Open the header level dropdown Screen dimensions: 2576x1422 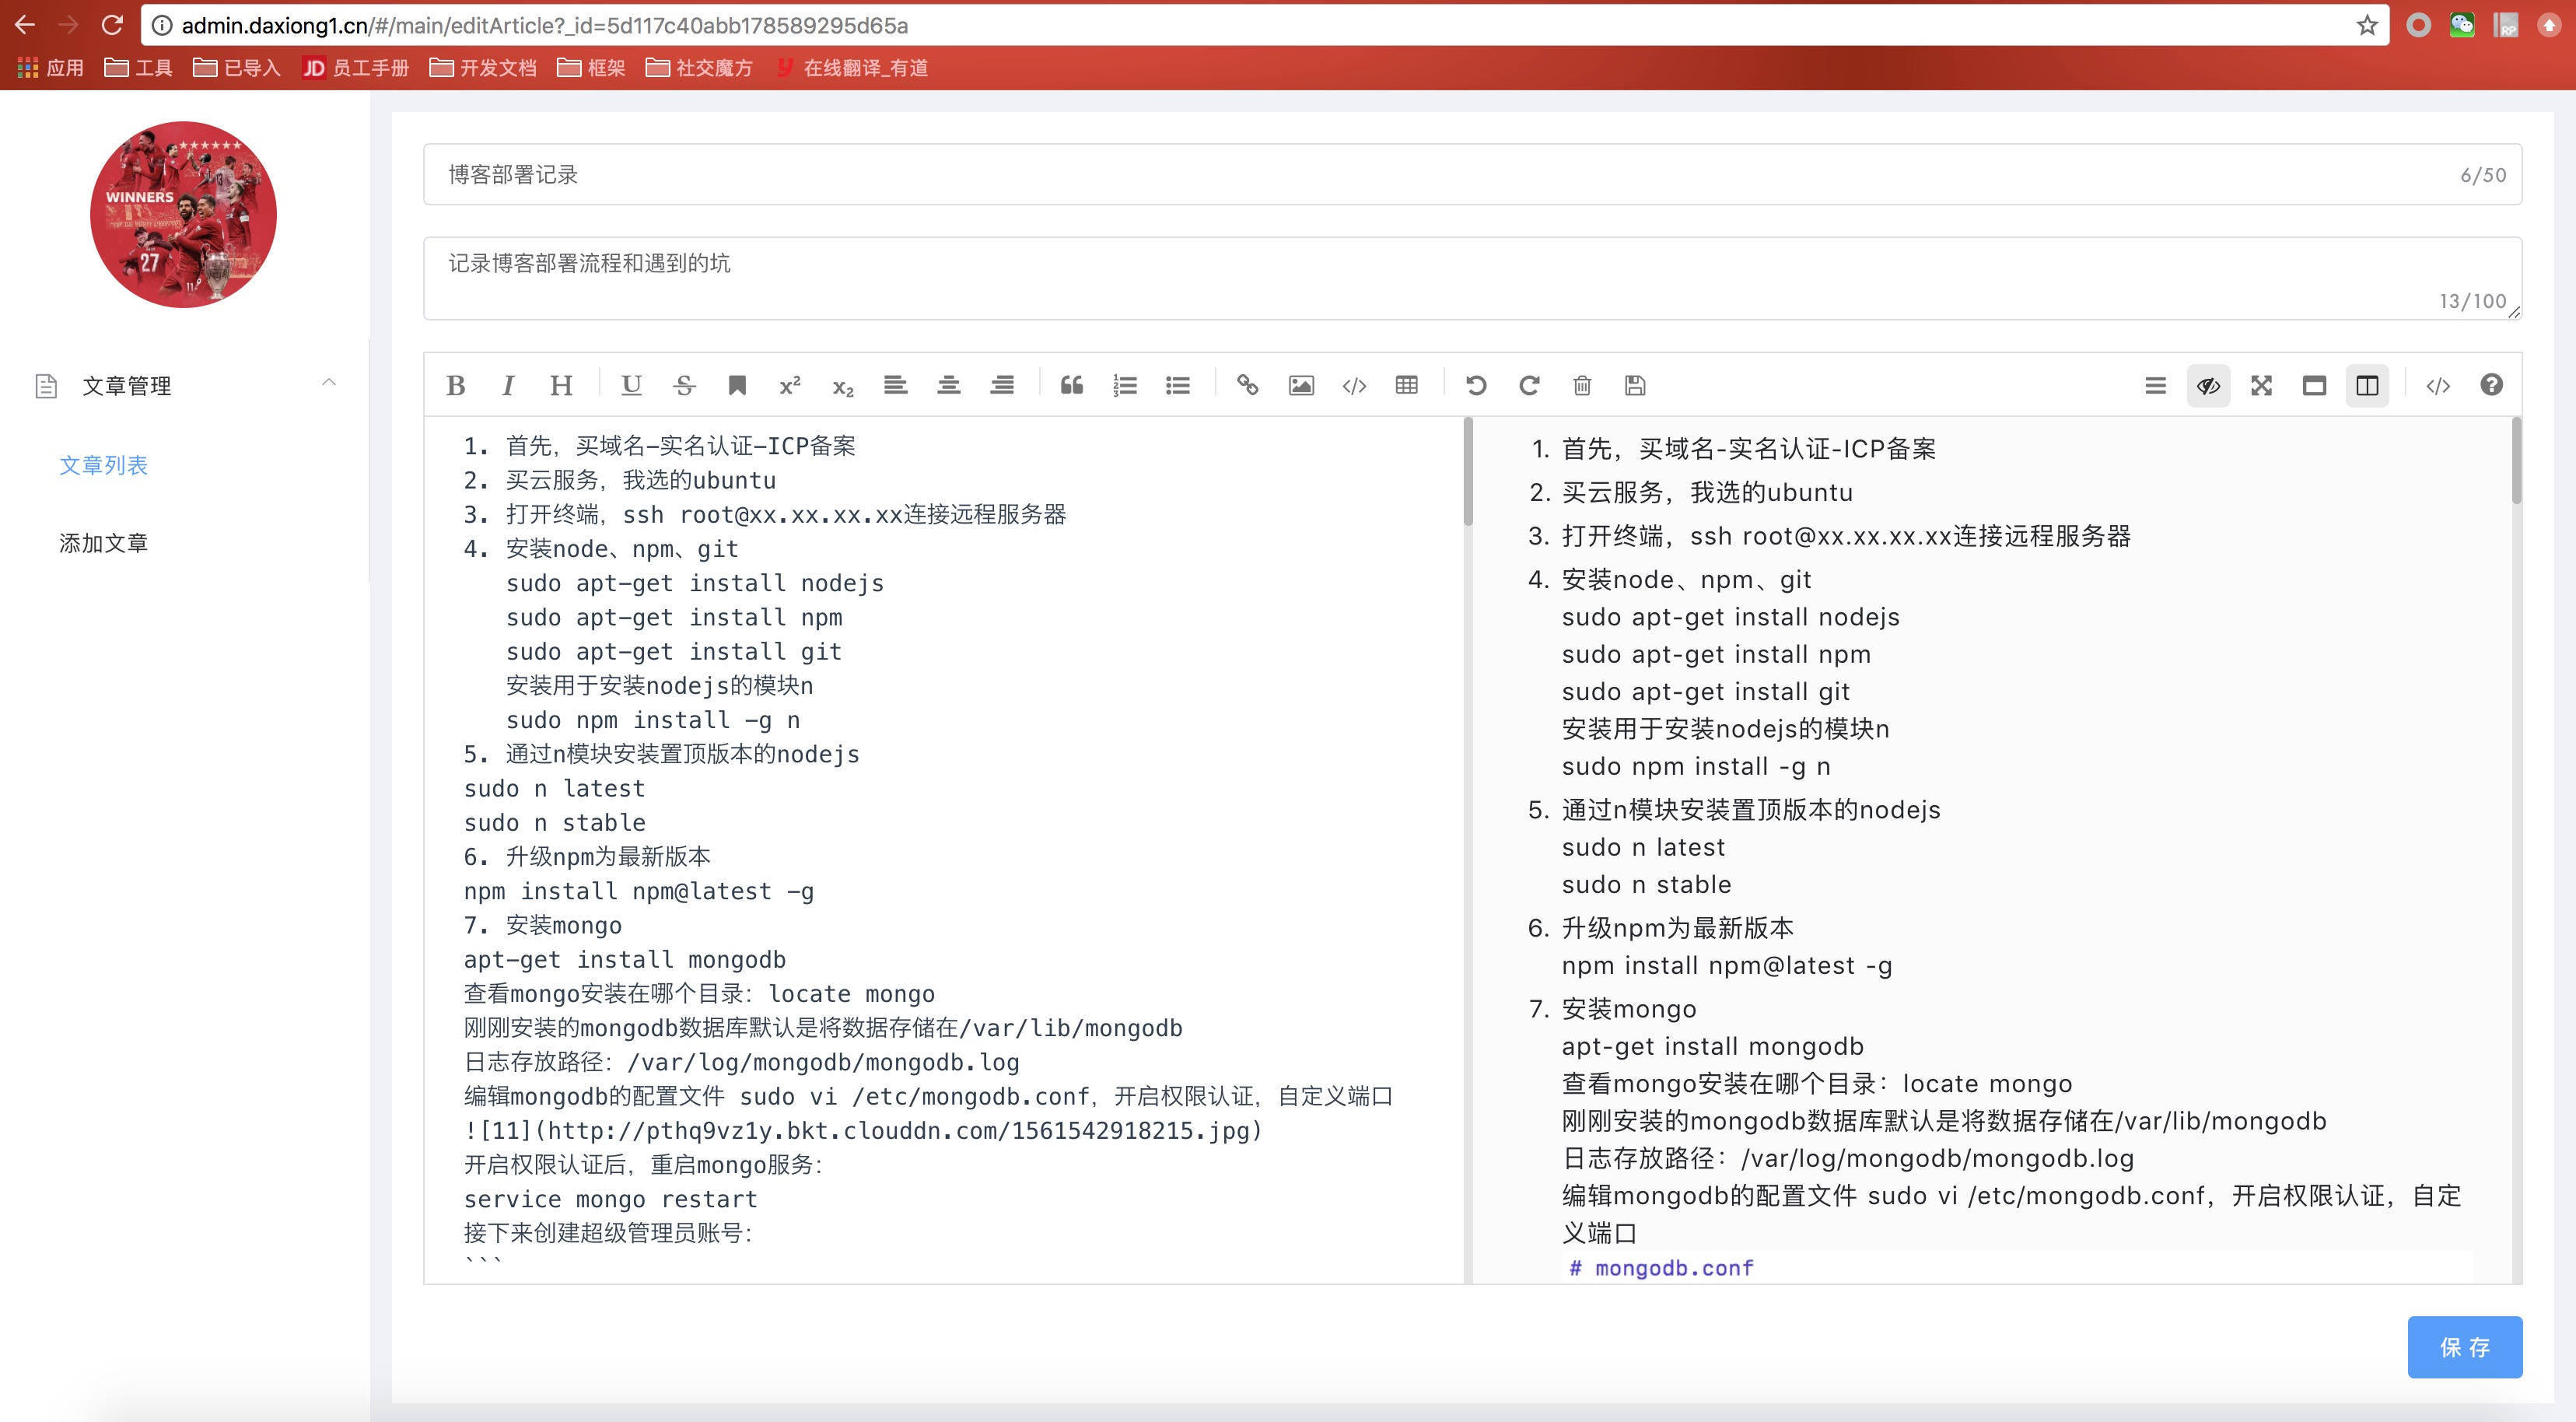pyautogui.click(x=561, y=385)
